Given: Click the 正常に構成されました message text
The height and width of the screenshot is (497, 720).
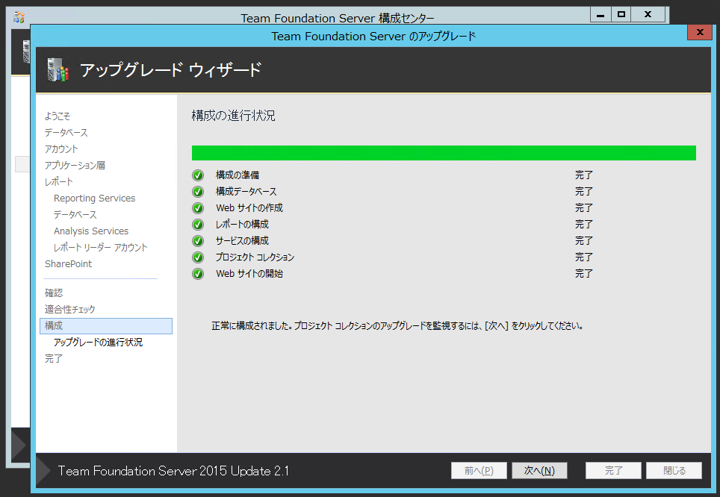Looking at the screenshot, I should tap(397, 326).
